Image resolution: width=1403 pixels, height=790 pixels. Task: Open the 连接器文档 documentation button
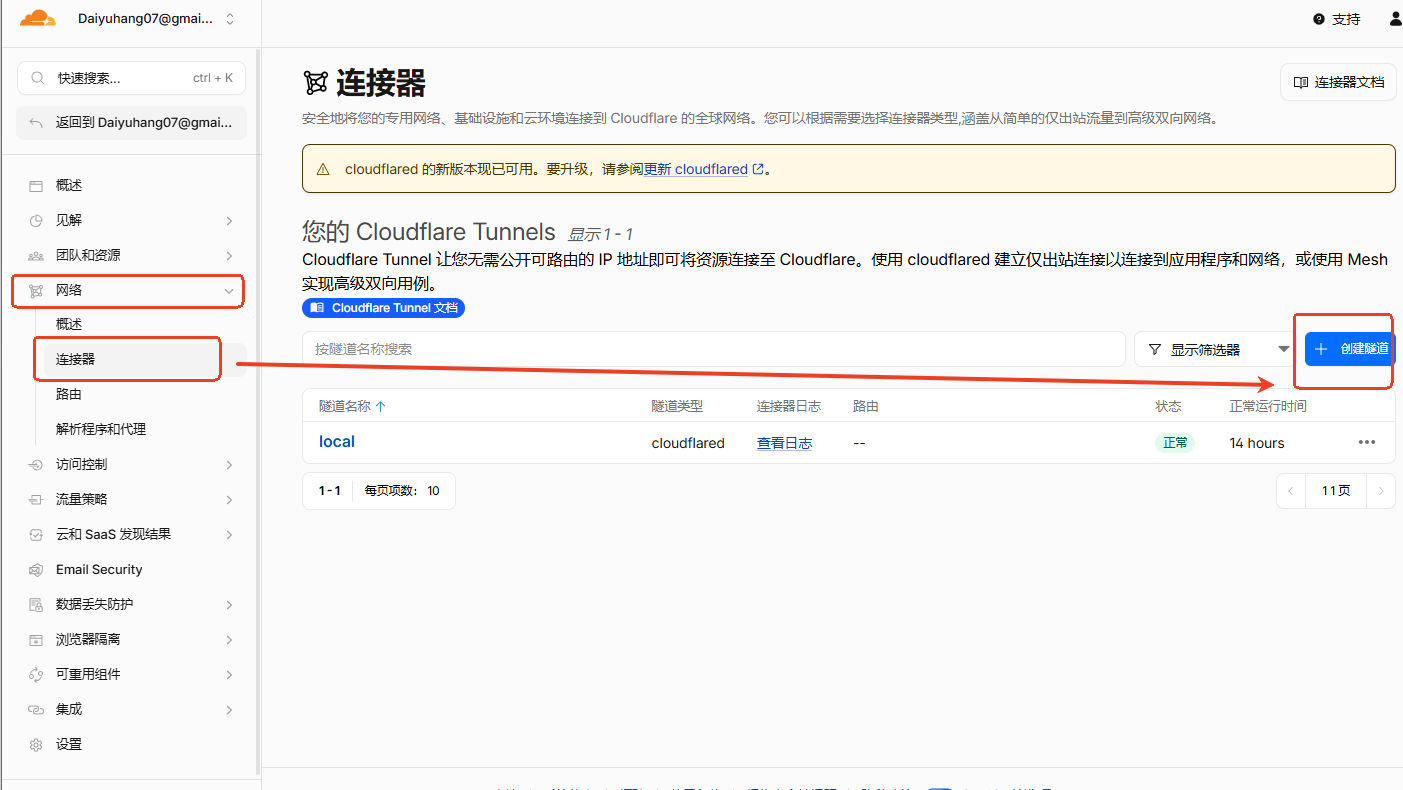click(1338, 82)
